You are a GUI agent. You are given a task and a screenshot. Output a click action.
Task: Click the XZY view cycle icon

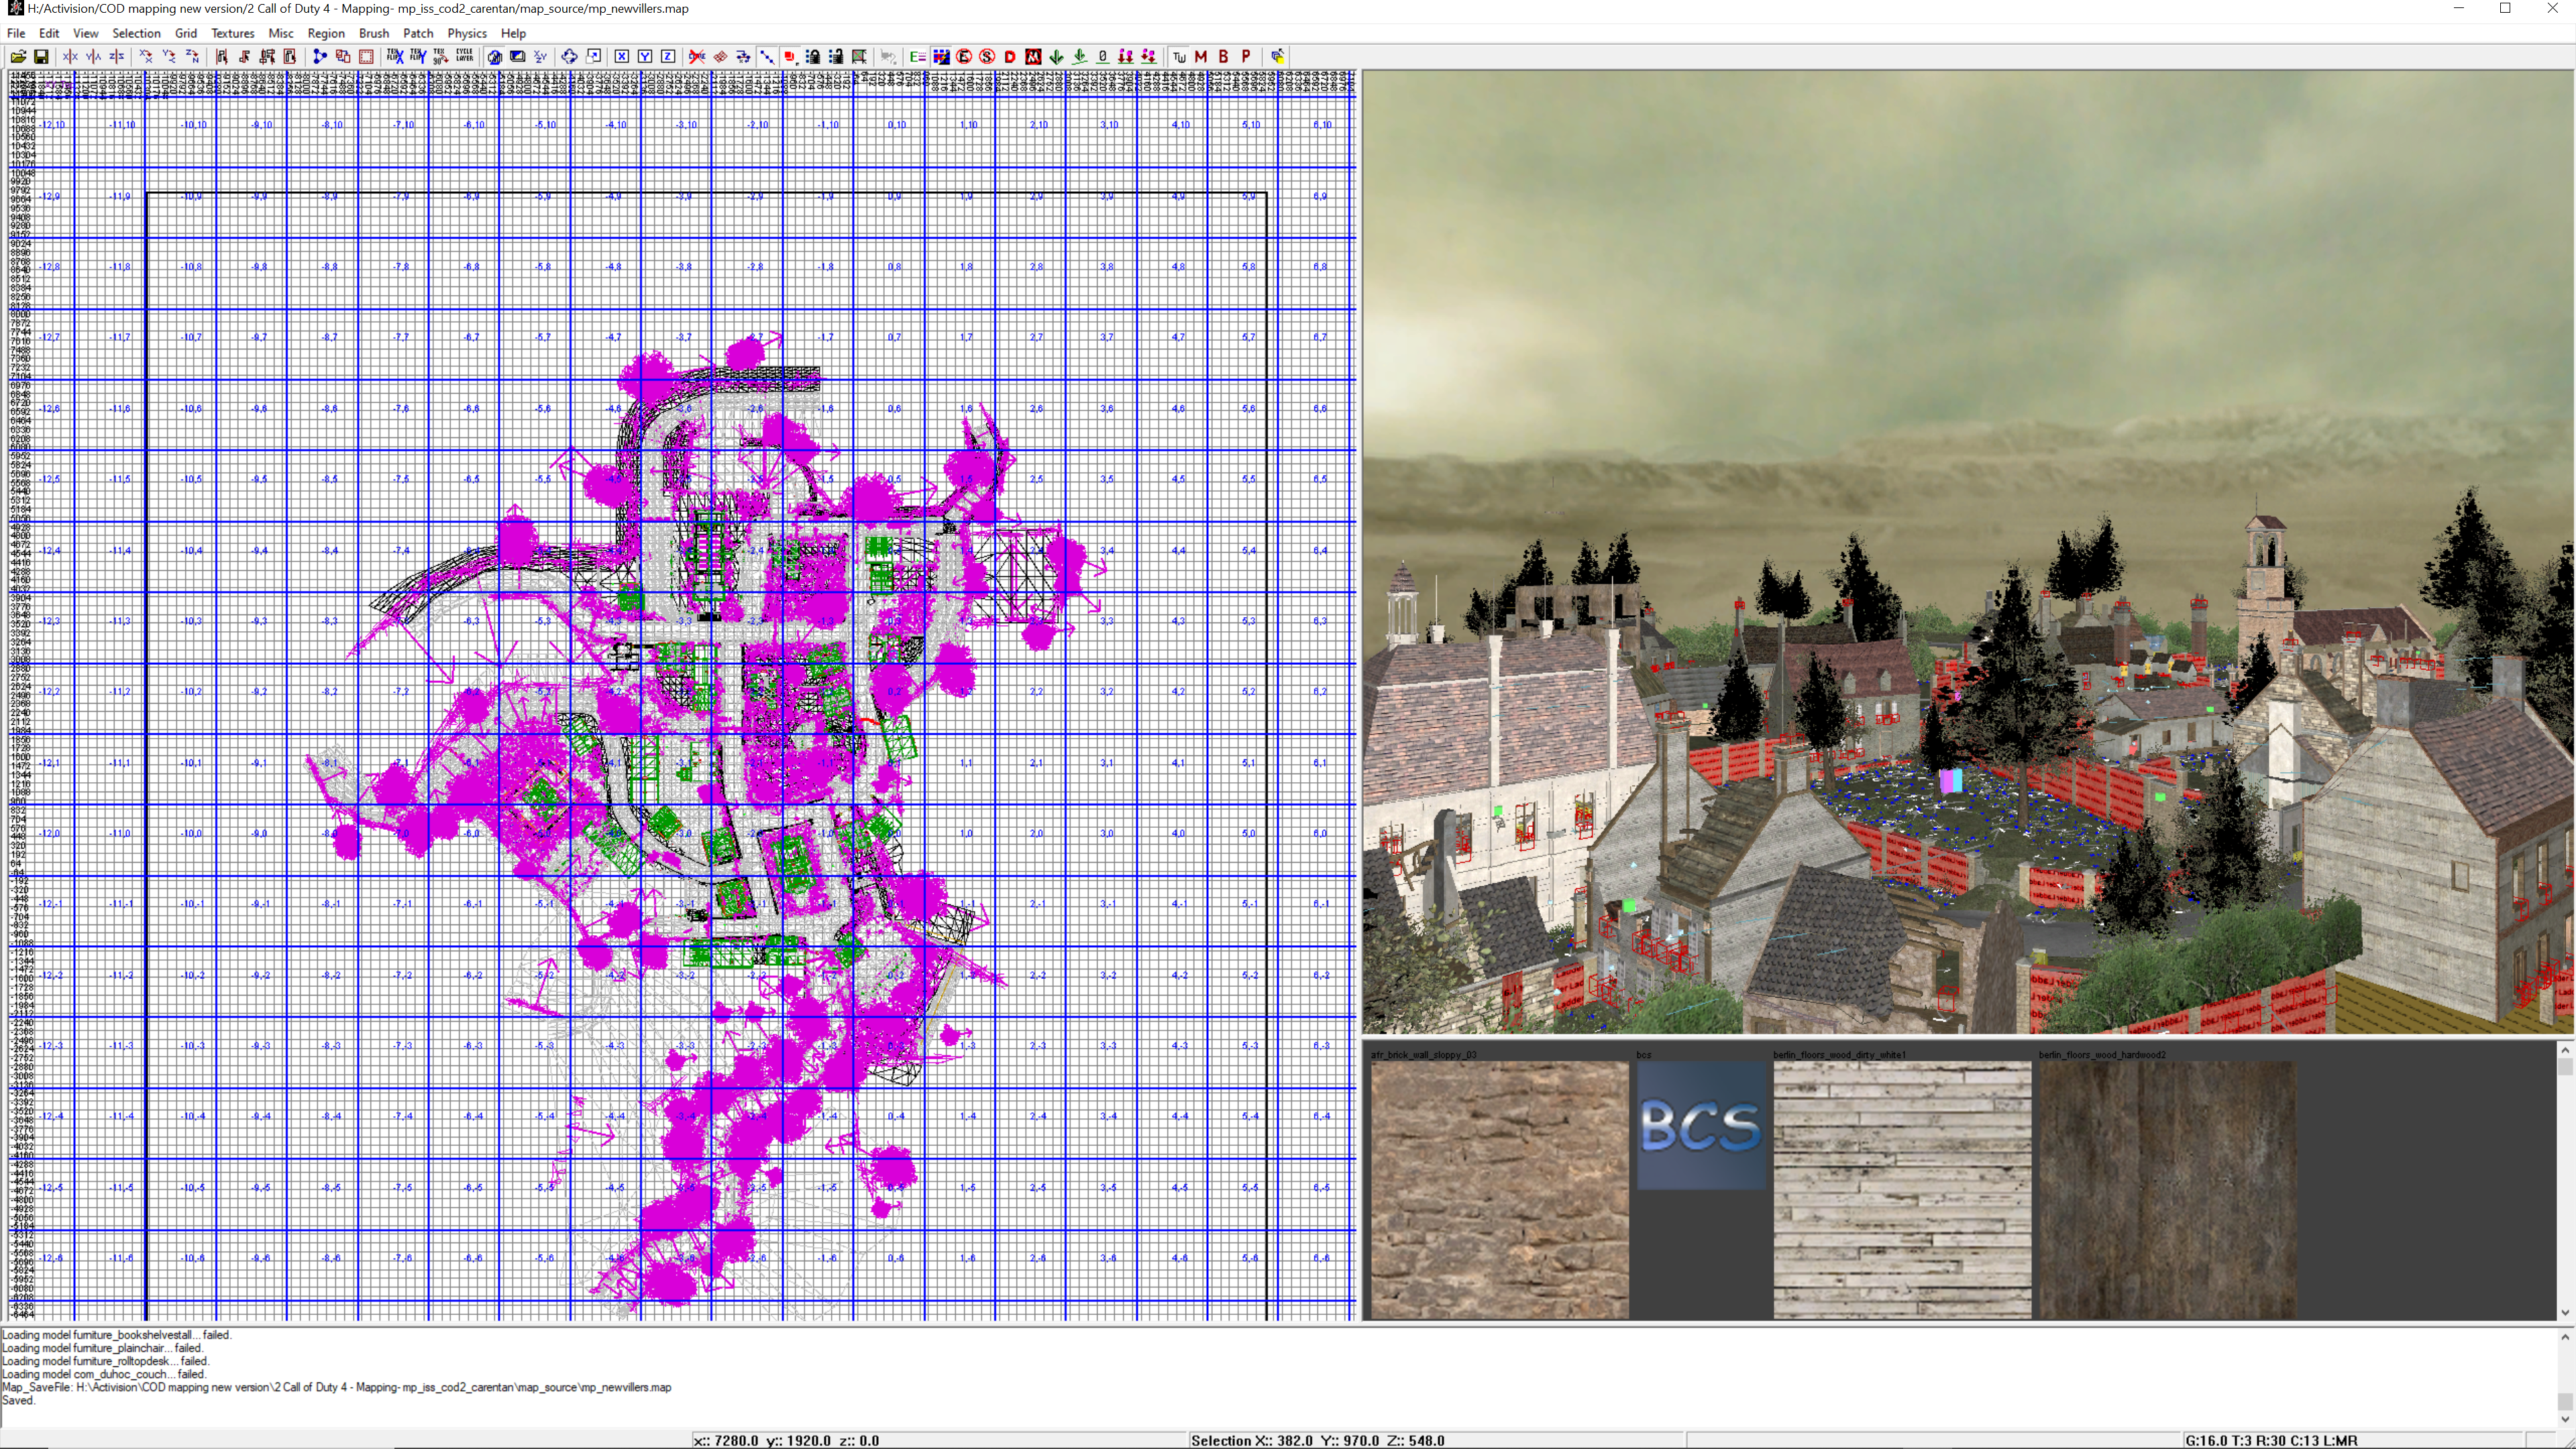[x=540, y=56]
